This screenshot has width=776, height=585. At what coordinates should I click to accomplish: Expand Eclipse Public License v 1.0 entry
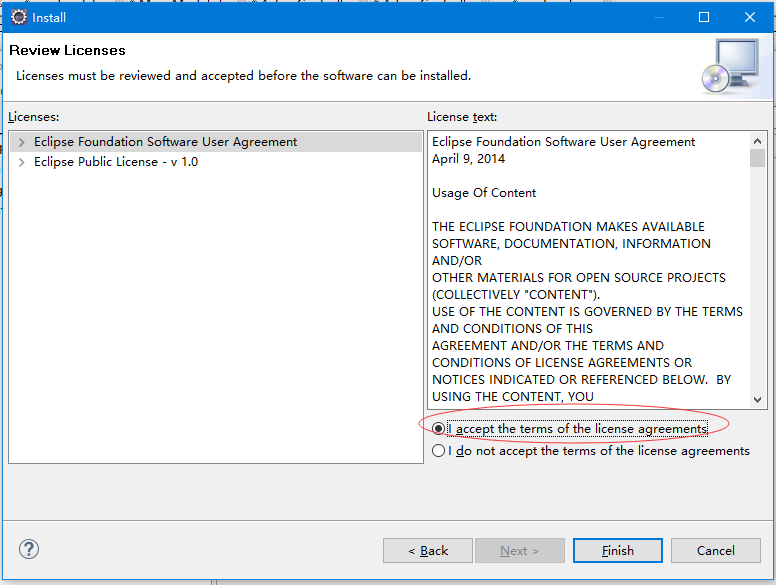coord(21,162)
